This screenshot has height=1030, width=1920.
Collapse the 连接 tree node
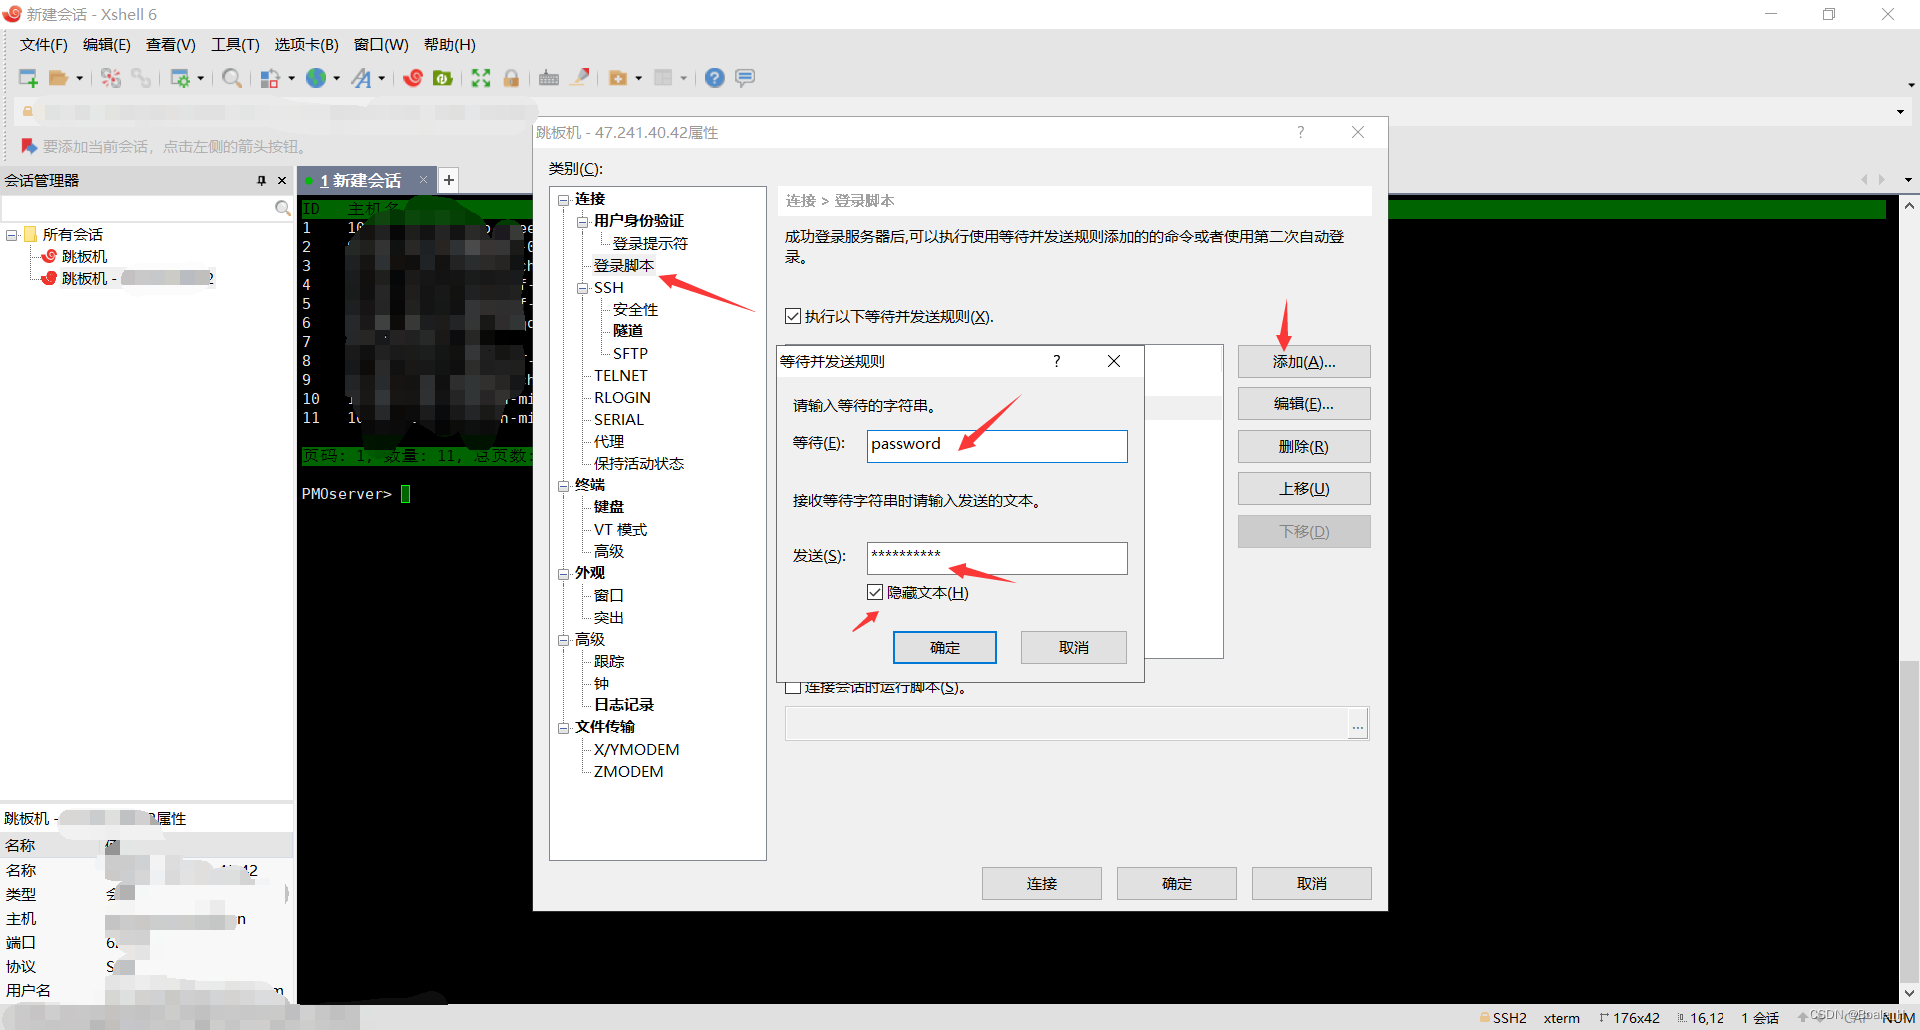(x=563, y=200)
